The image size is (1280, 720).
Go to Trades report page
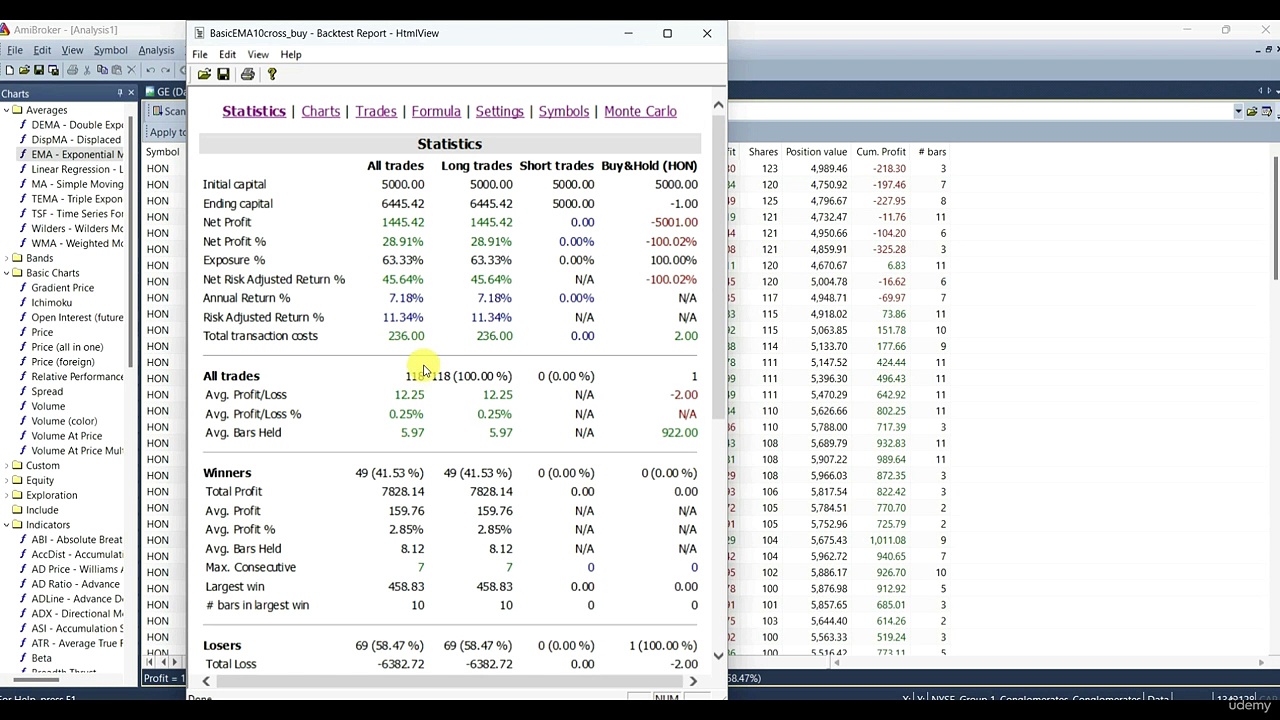click(x=376, y=111)
